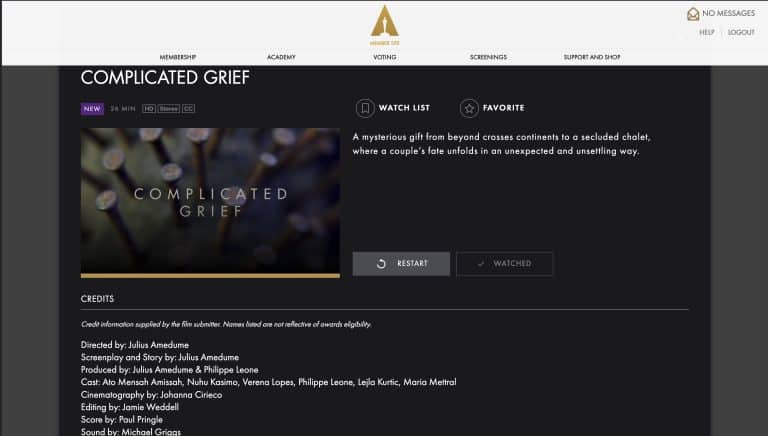768x436 pixels.
Task: Toggle the Watched checkmark button
Action: pos(504,264)
